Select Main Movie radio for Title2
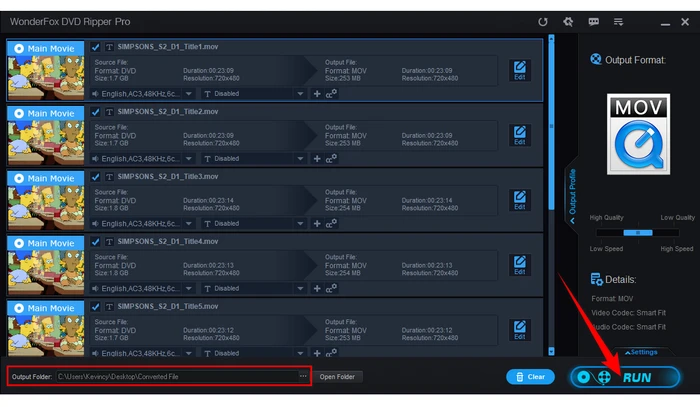Image resolution: width=700 pixels, height=407 pixels. pos(19,113)
